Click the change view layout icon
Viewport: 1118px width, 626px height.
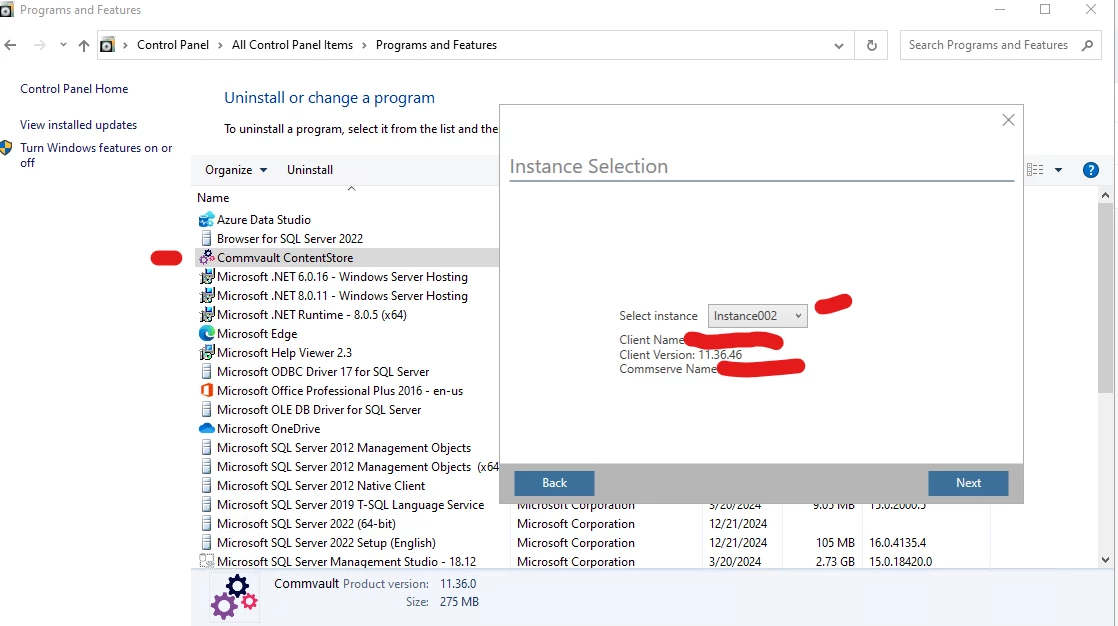pyautogui.click(x=1035, y=170)
